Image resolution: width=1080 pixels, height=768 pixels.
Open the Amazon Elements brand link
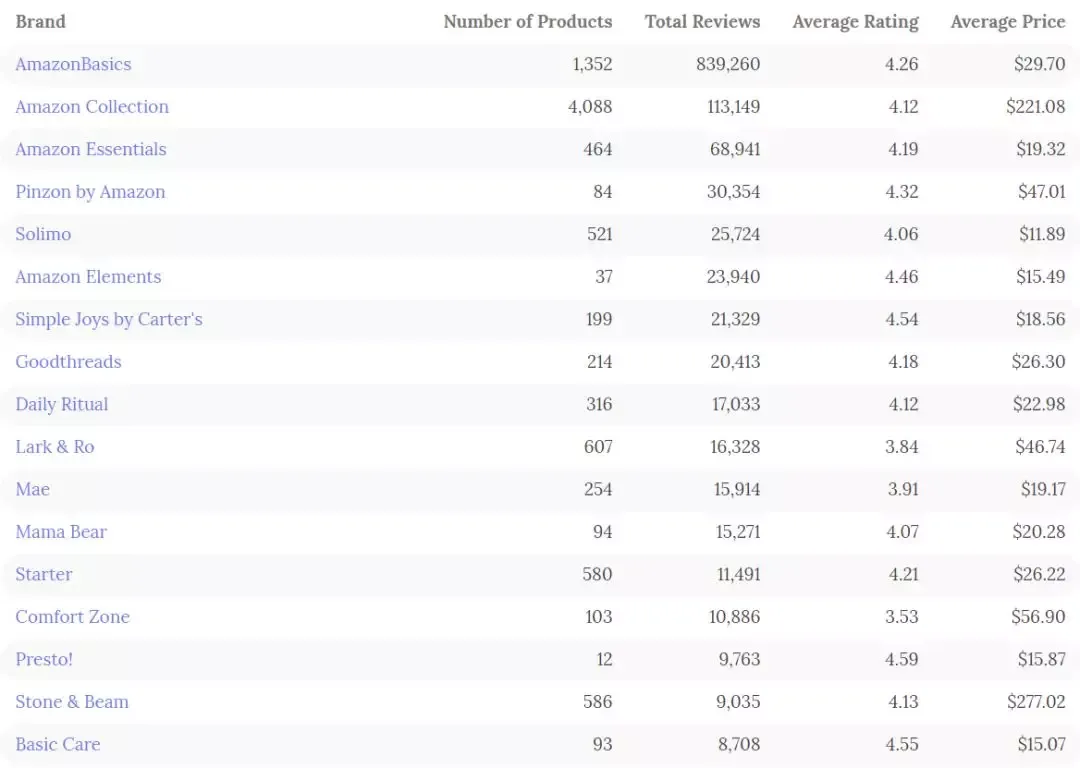pyautogui.click(x=88, y=277)
